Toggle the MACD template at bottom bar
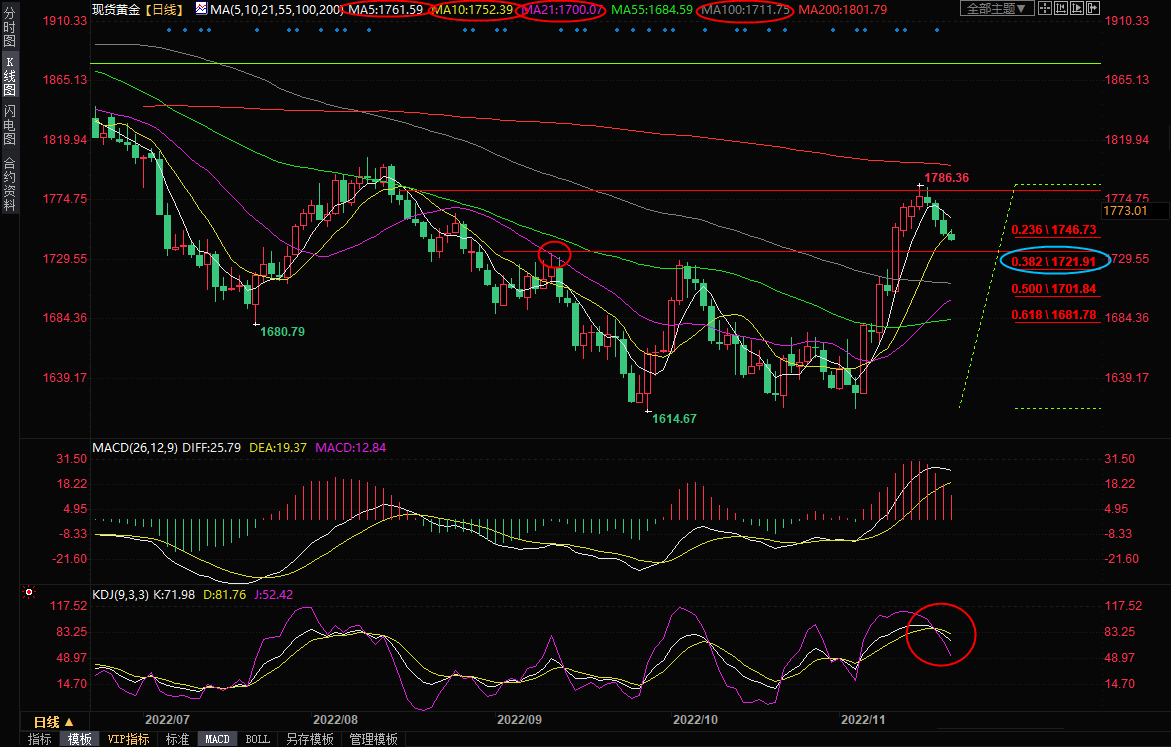 tap(217, 739)
